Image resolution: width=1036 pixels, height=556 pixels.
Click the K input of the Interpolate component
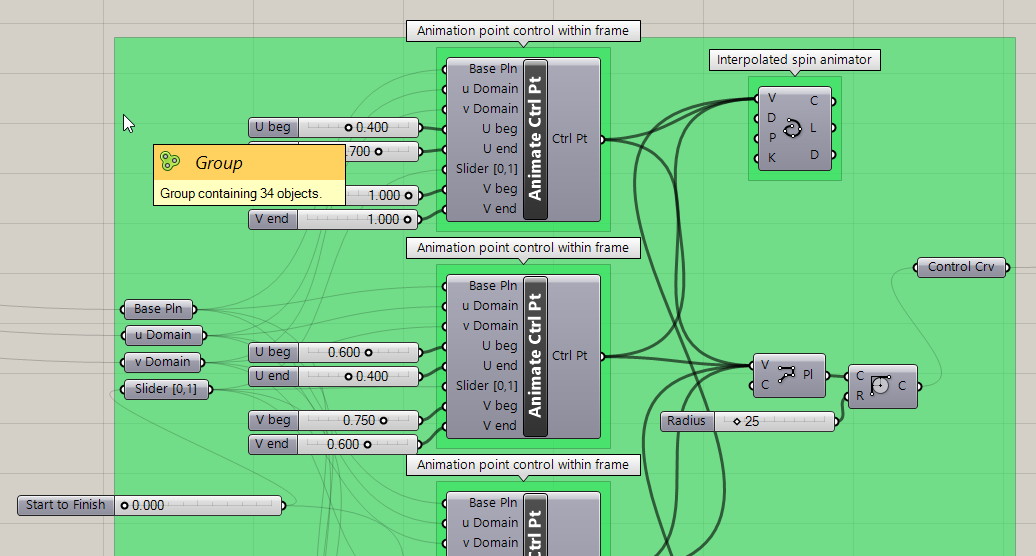770,158
